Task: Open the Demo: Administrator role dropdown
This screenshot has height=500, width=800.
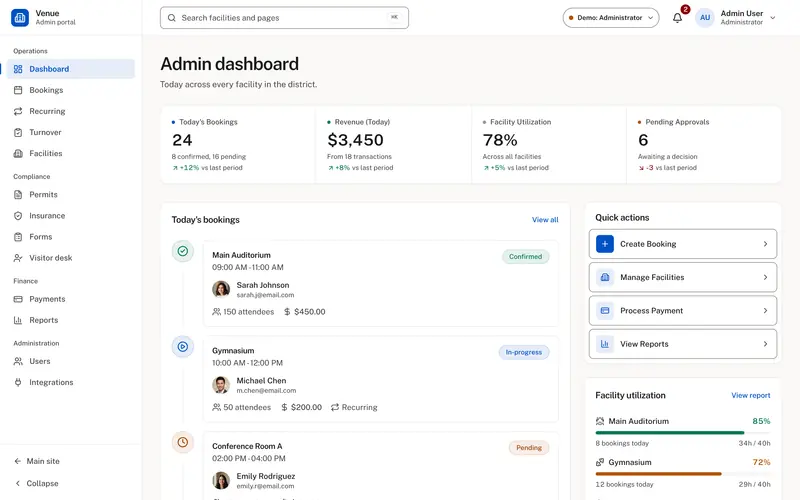Action: (x=611, y=17)
